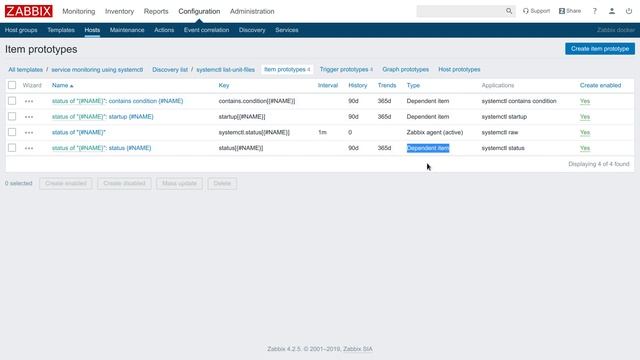Toggle Create enabled Yes for startup row
Screen dimensions: 640x360
[585, 116]
